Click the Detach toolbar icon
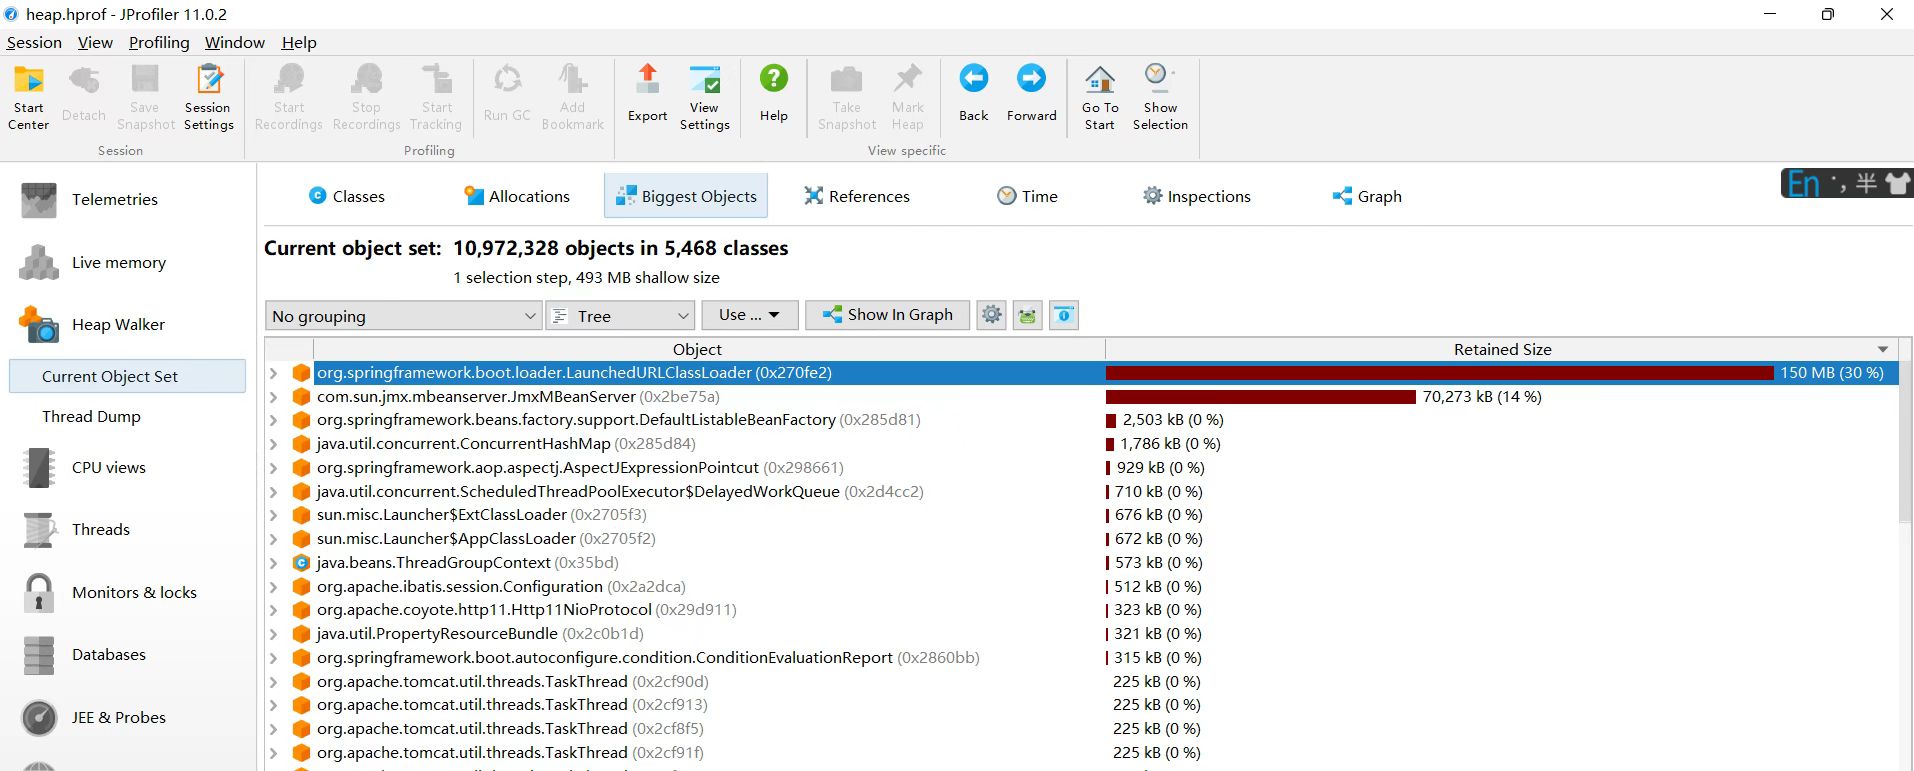Screen dimensions: 1914x771 84,98
